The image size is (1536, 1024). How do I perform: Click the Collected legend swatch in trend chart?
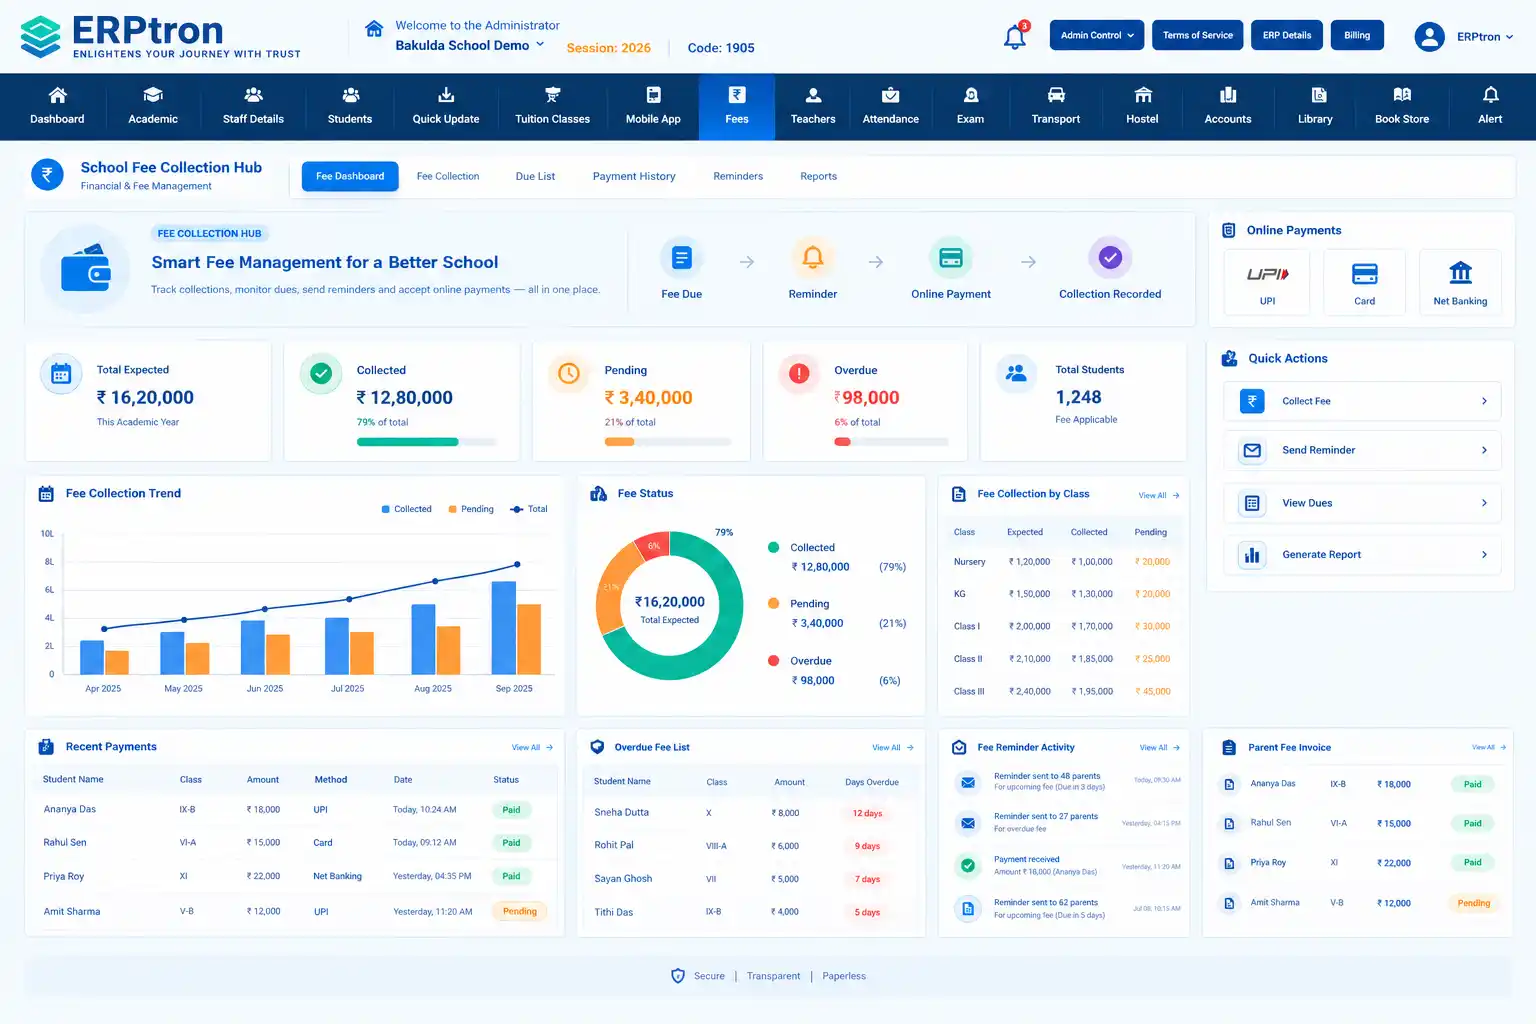coord(386,509)
